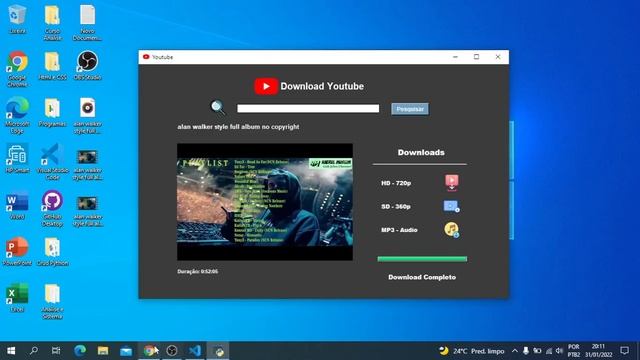Click the POR PTB2 language indicator
This screenshot has height=360, width=640.
tap(573, 351)
